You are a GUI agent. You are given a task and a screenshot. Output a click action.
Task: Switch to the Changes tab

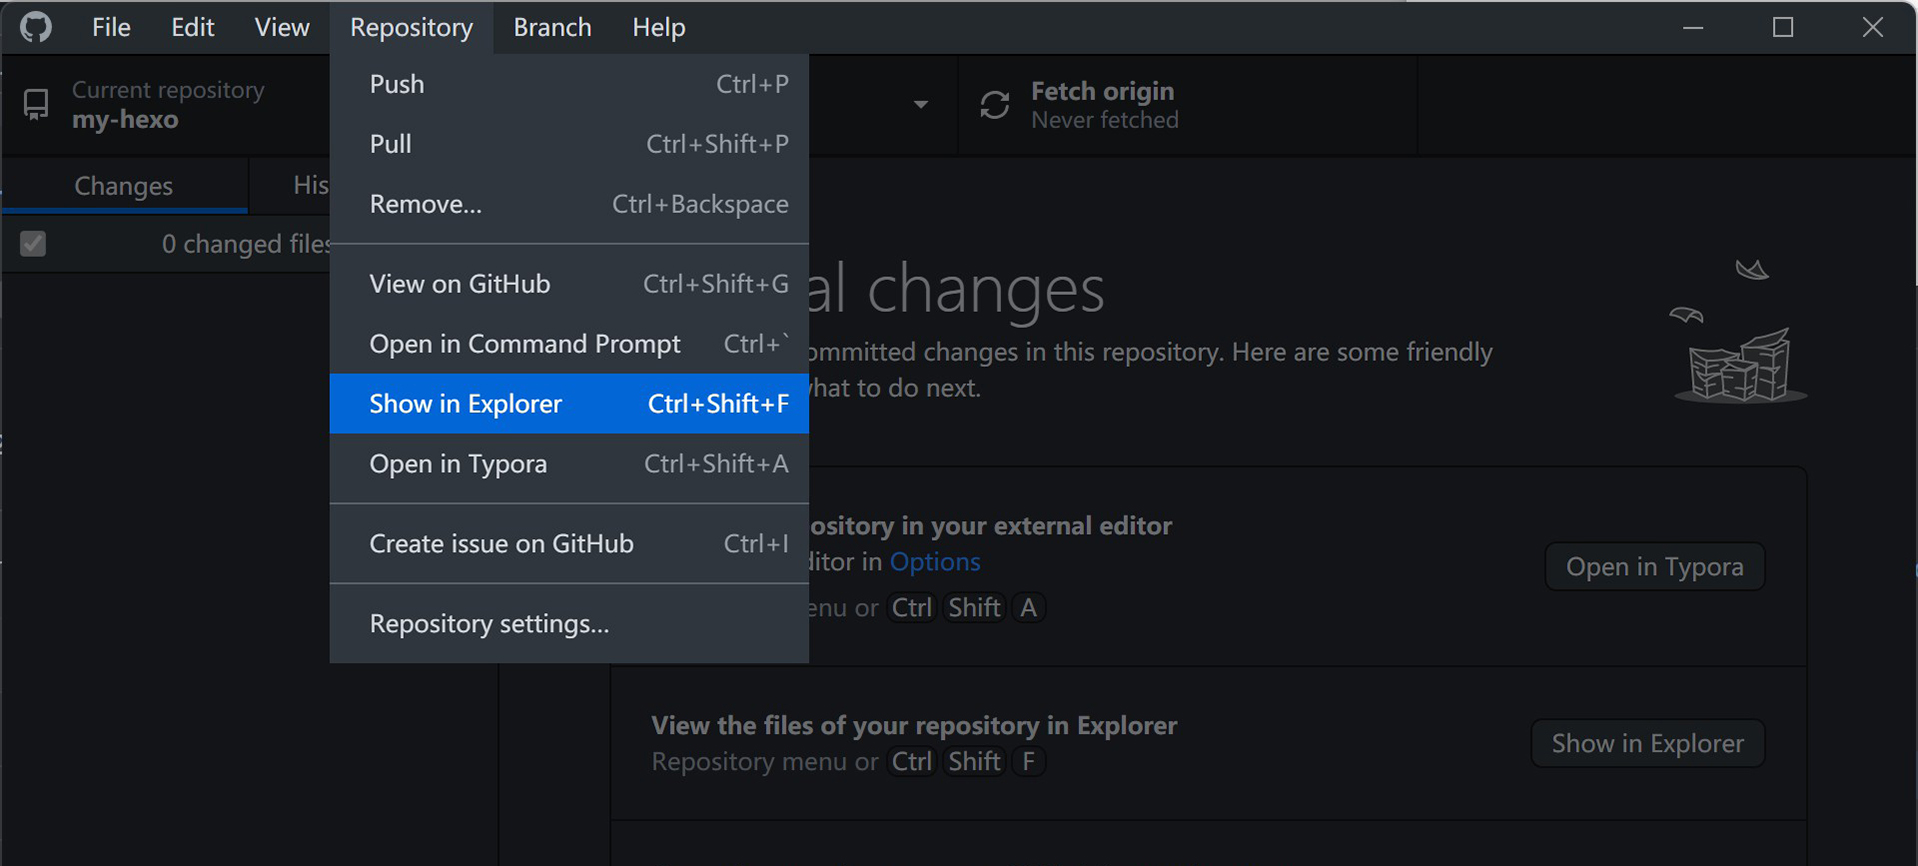124,186
